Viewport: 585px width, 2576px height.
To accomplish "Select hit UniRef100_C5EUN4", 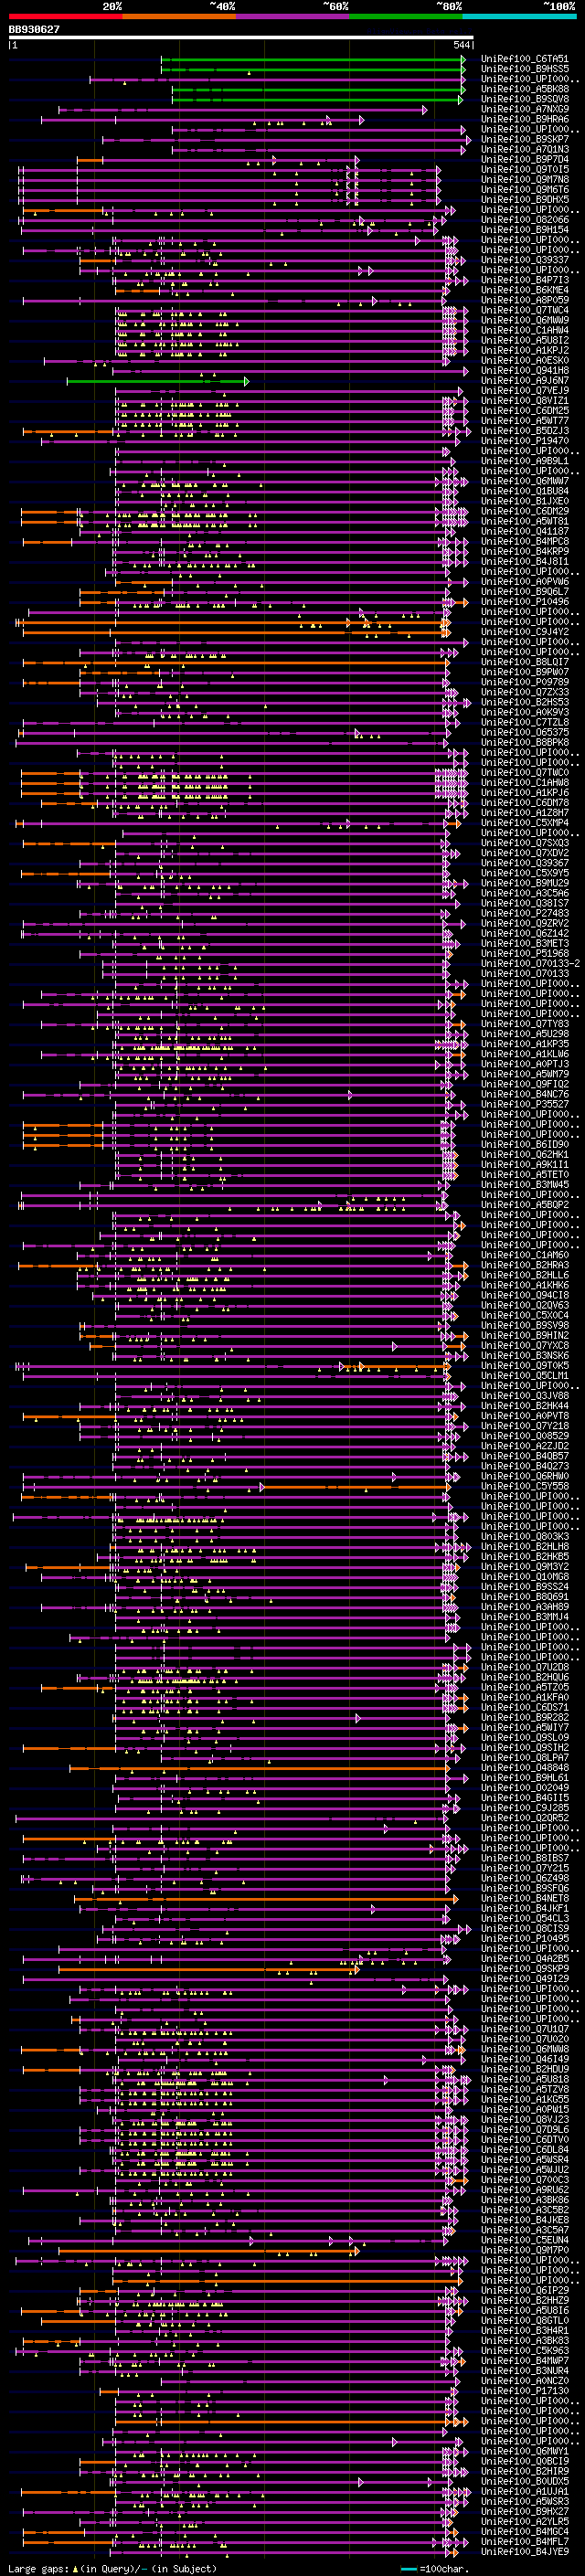I will tap(525, 2241).
